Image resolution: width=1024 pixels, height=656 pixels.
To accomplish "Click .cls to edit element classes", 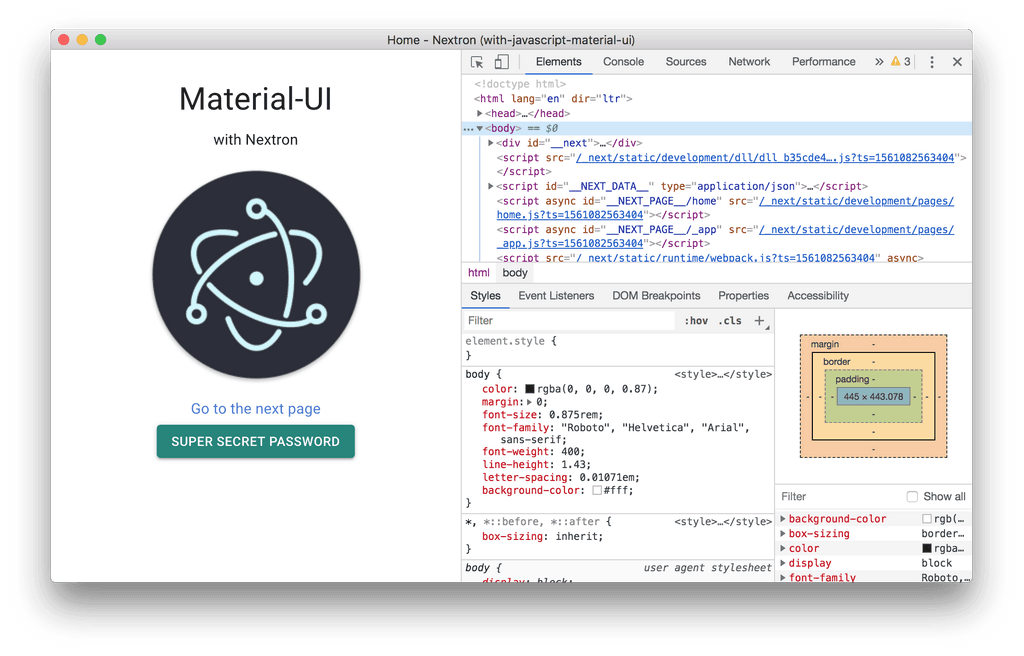I will tap(728, 320).
